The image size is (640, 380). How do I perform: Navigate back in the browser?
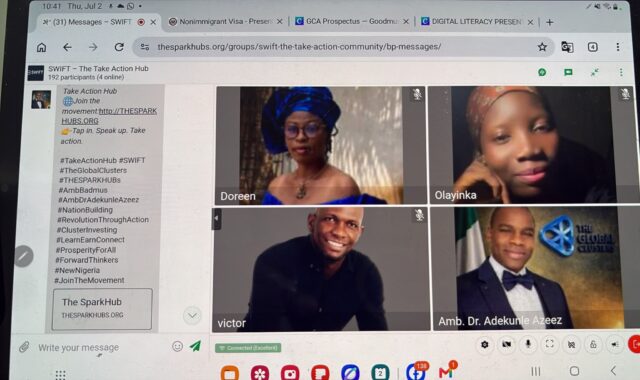(67, 47)
